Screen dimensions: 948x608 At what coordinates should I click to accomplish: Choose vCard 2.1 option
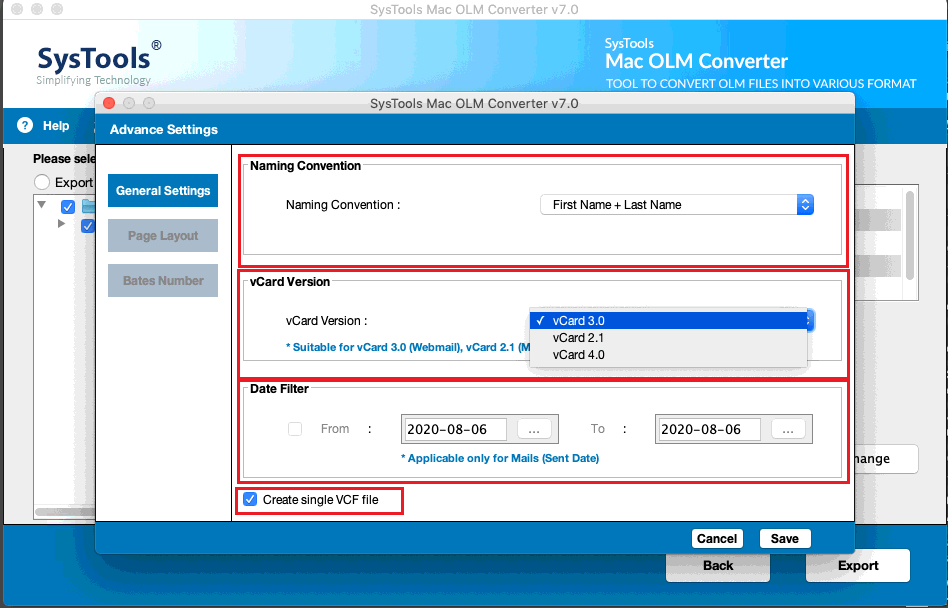point(668,338)
